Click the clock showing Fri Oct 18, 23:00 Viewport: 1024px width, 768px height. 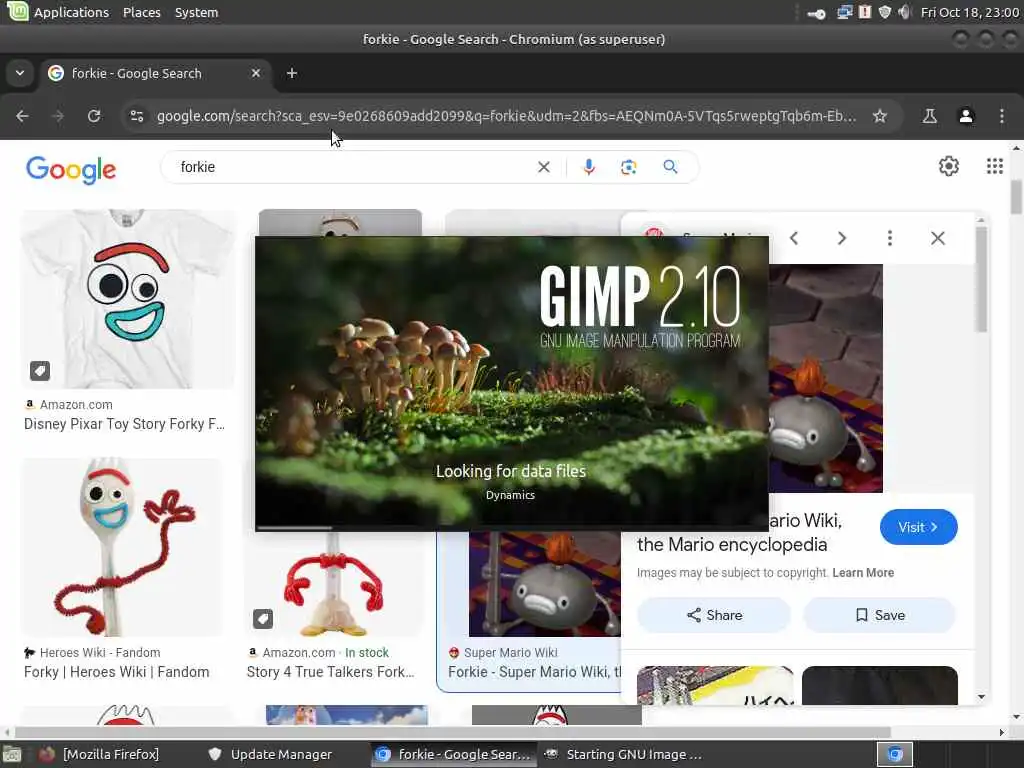tap(969, 12)
